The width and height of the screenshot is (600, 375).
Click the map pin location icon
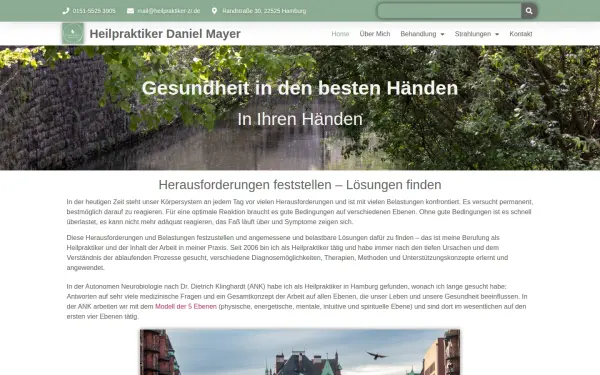(x=214, y=11)
